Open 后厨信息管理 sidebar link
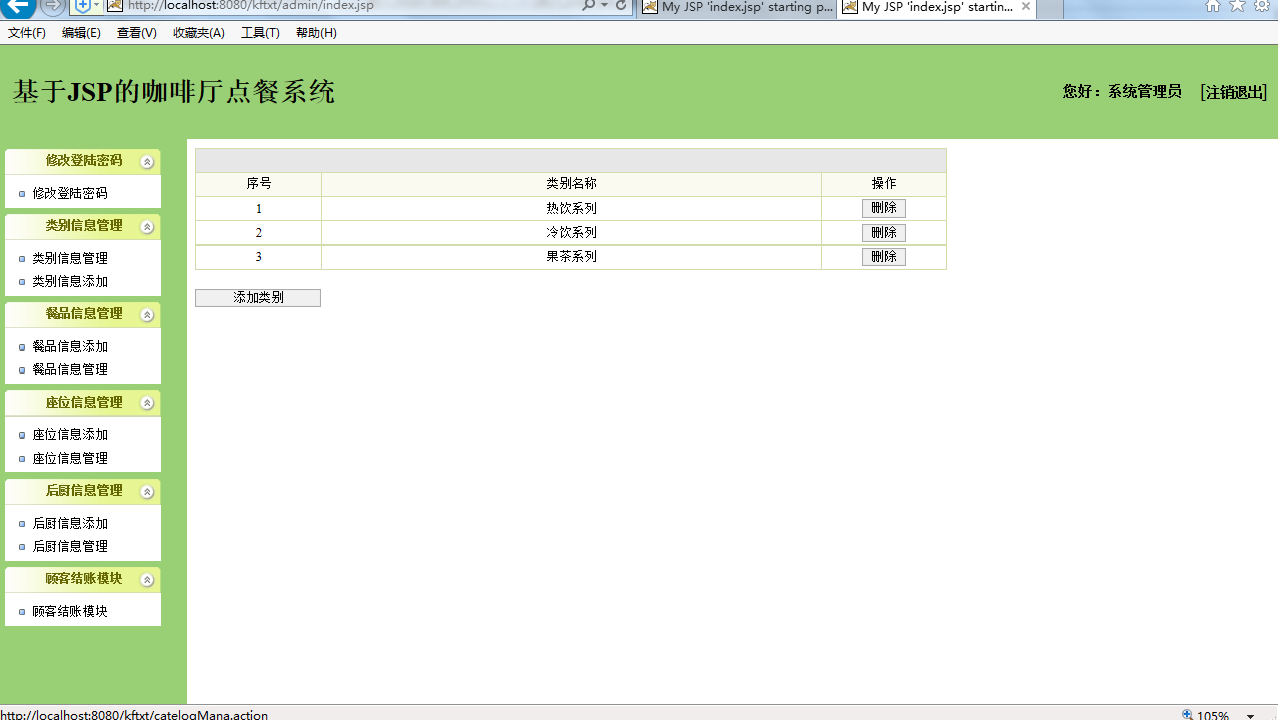This screenshot has height=720, width=1278. pos(70,546)
